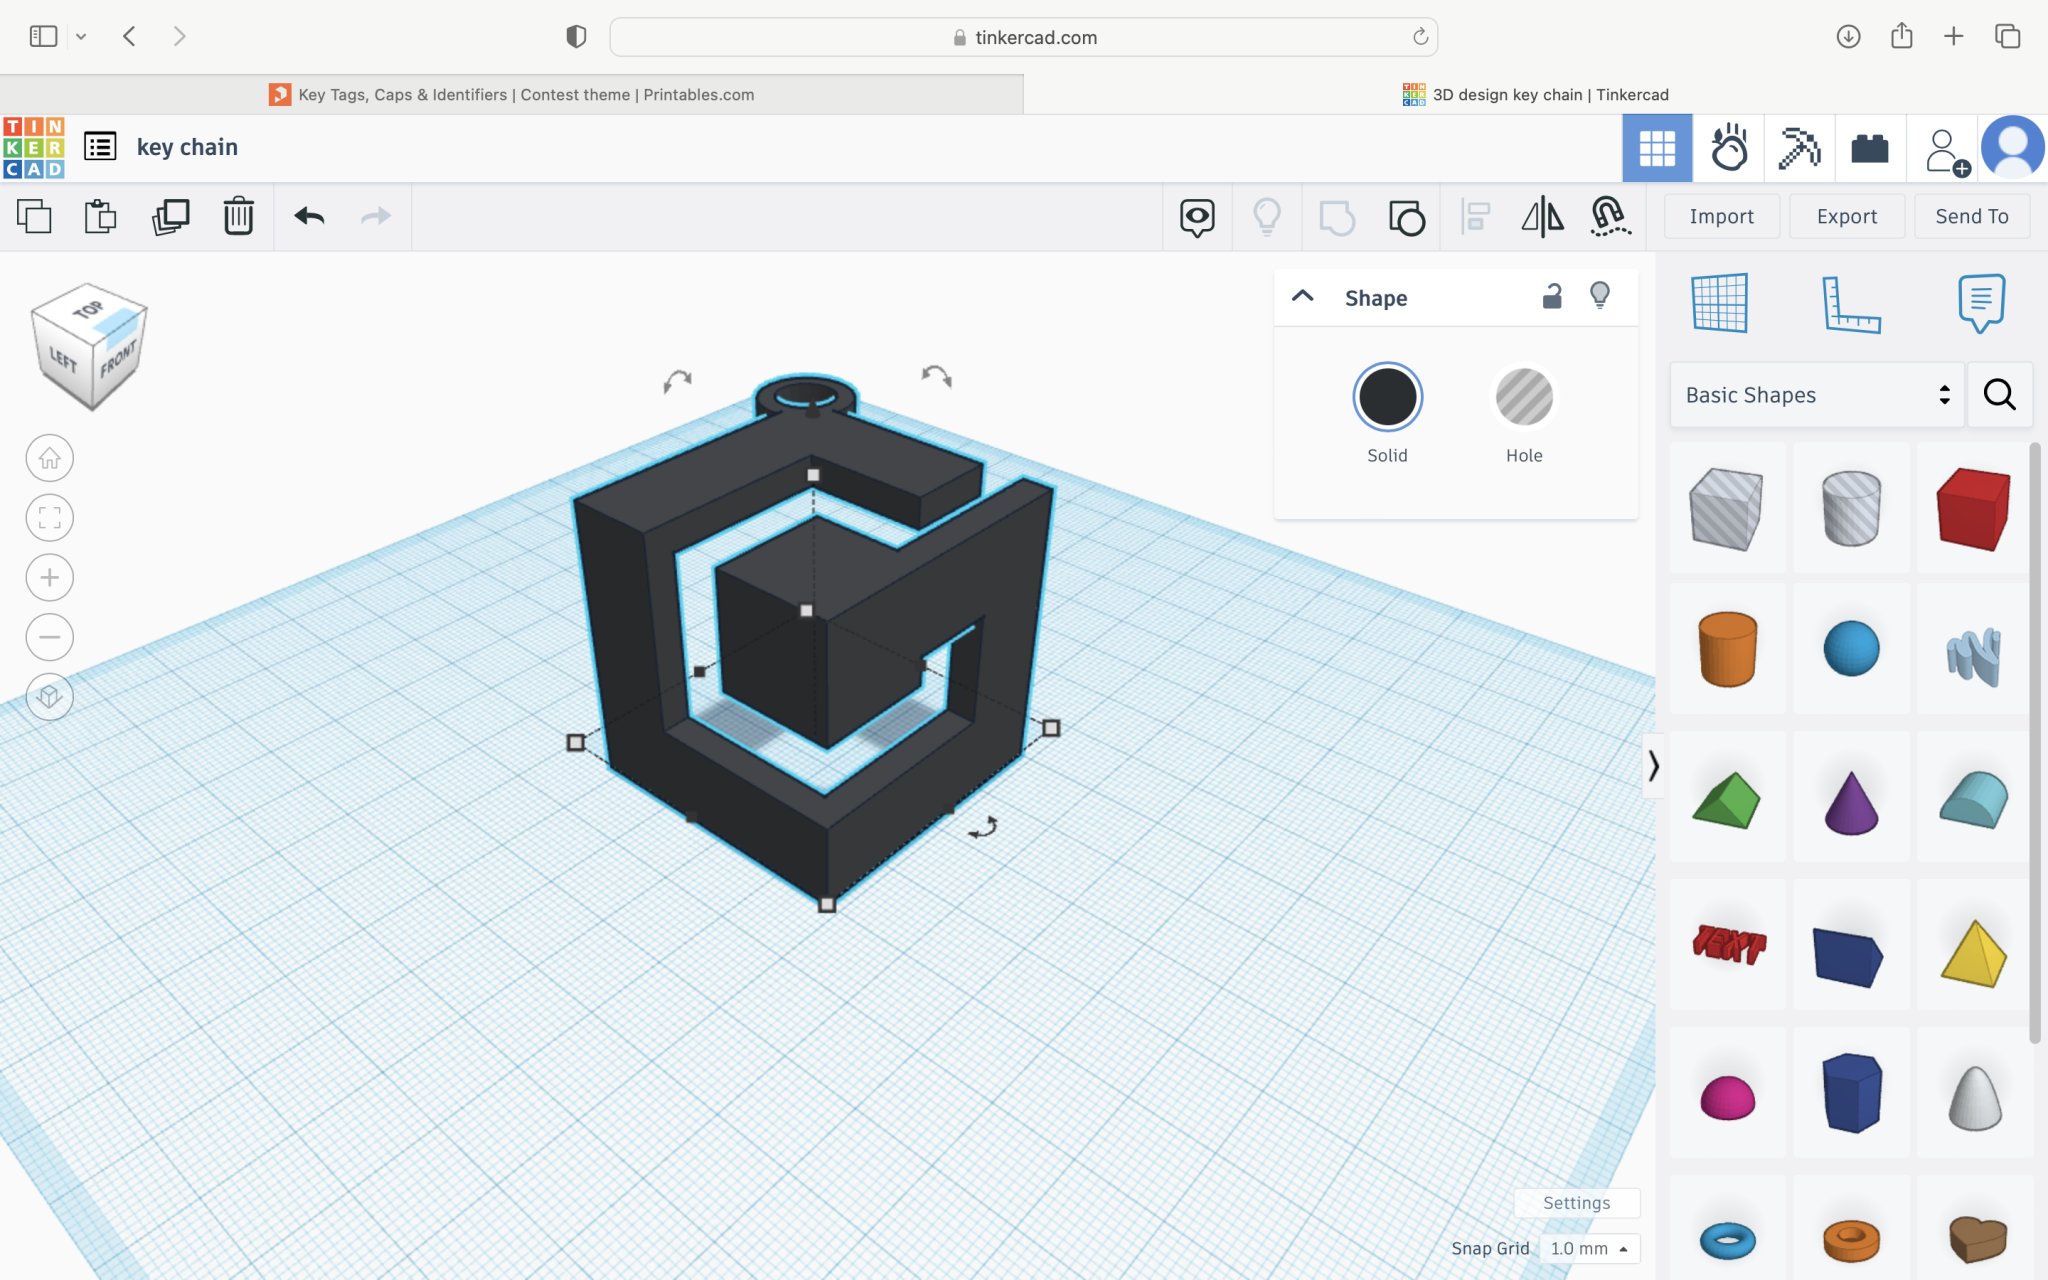Click the Solid color swatch

point(1387,398)
